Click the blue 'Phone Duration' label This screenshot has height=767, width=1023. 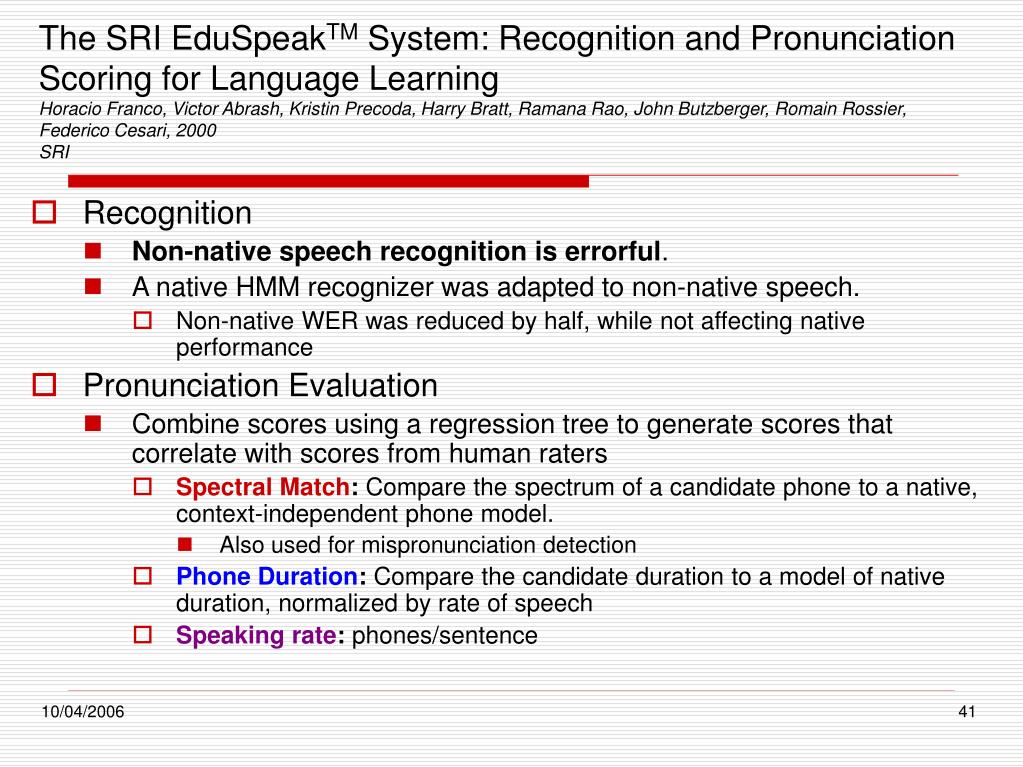267,577
